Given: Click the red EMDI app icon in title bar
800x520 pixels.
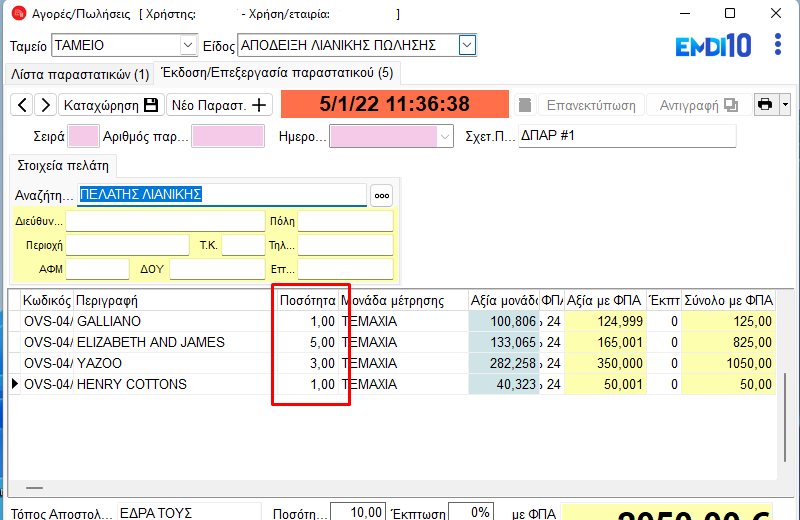Looking at the screenshot, I should coord(19,13).
